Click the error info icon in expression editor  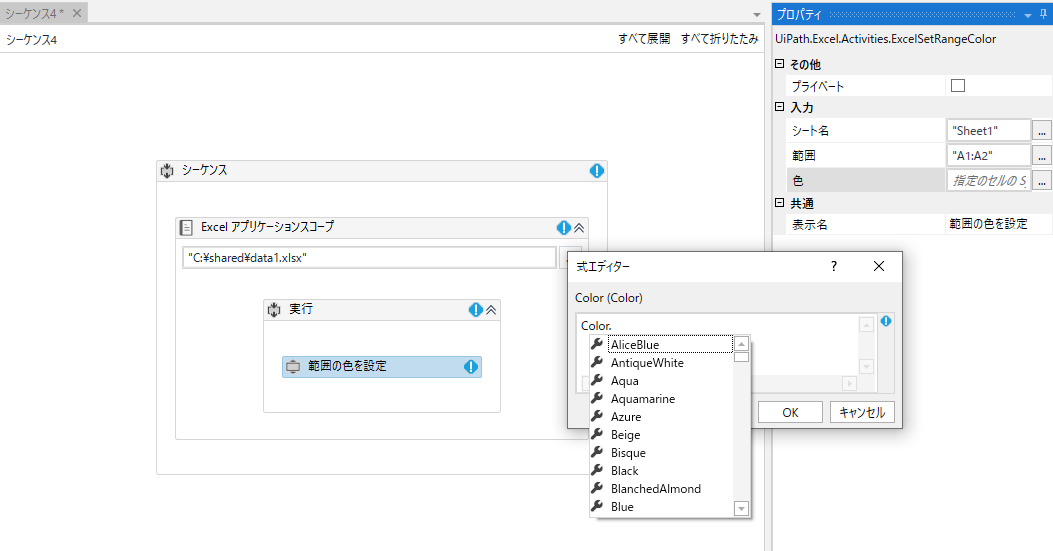(x=886, y=321)
